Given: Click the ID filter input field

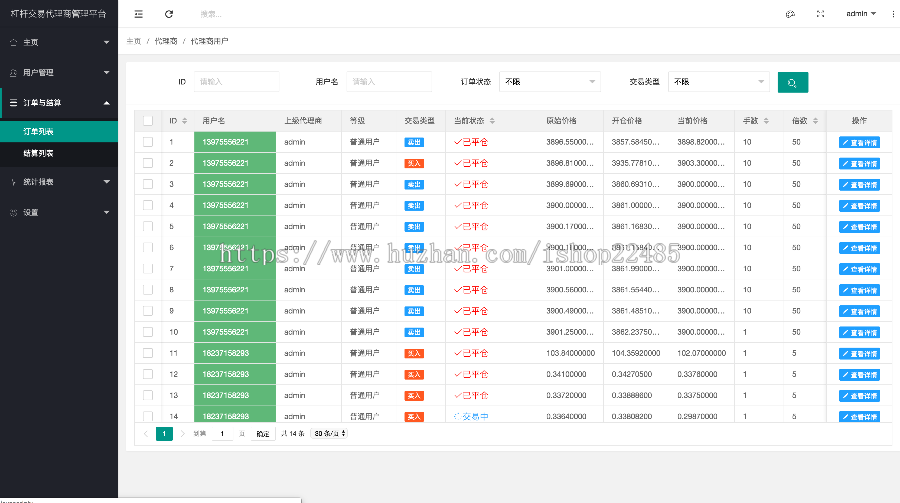Looking at the screenshot, I should (236, 82).
